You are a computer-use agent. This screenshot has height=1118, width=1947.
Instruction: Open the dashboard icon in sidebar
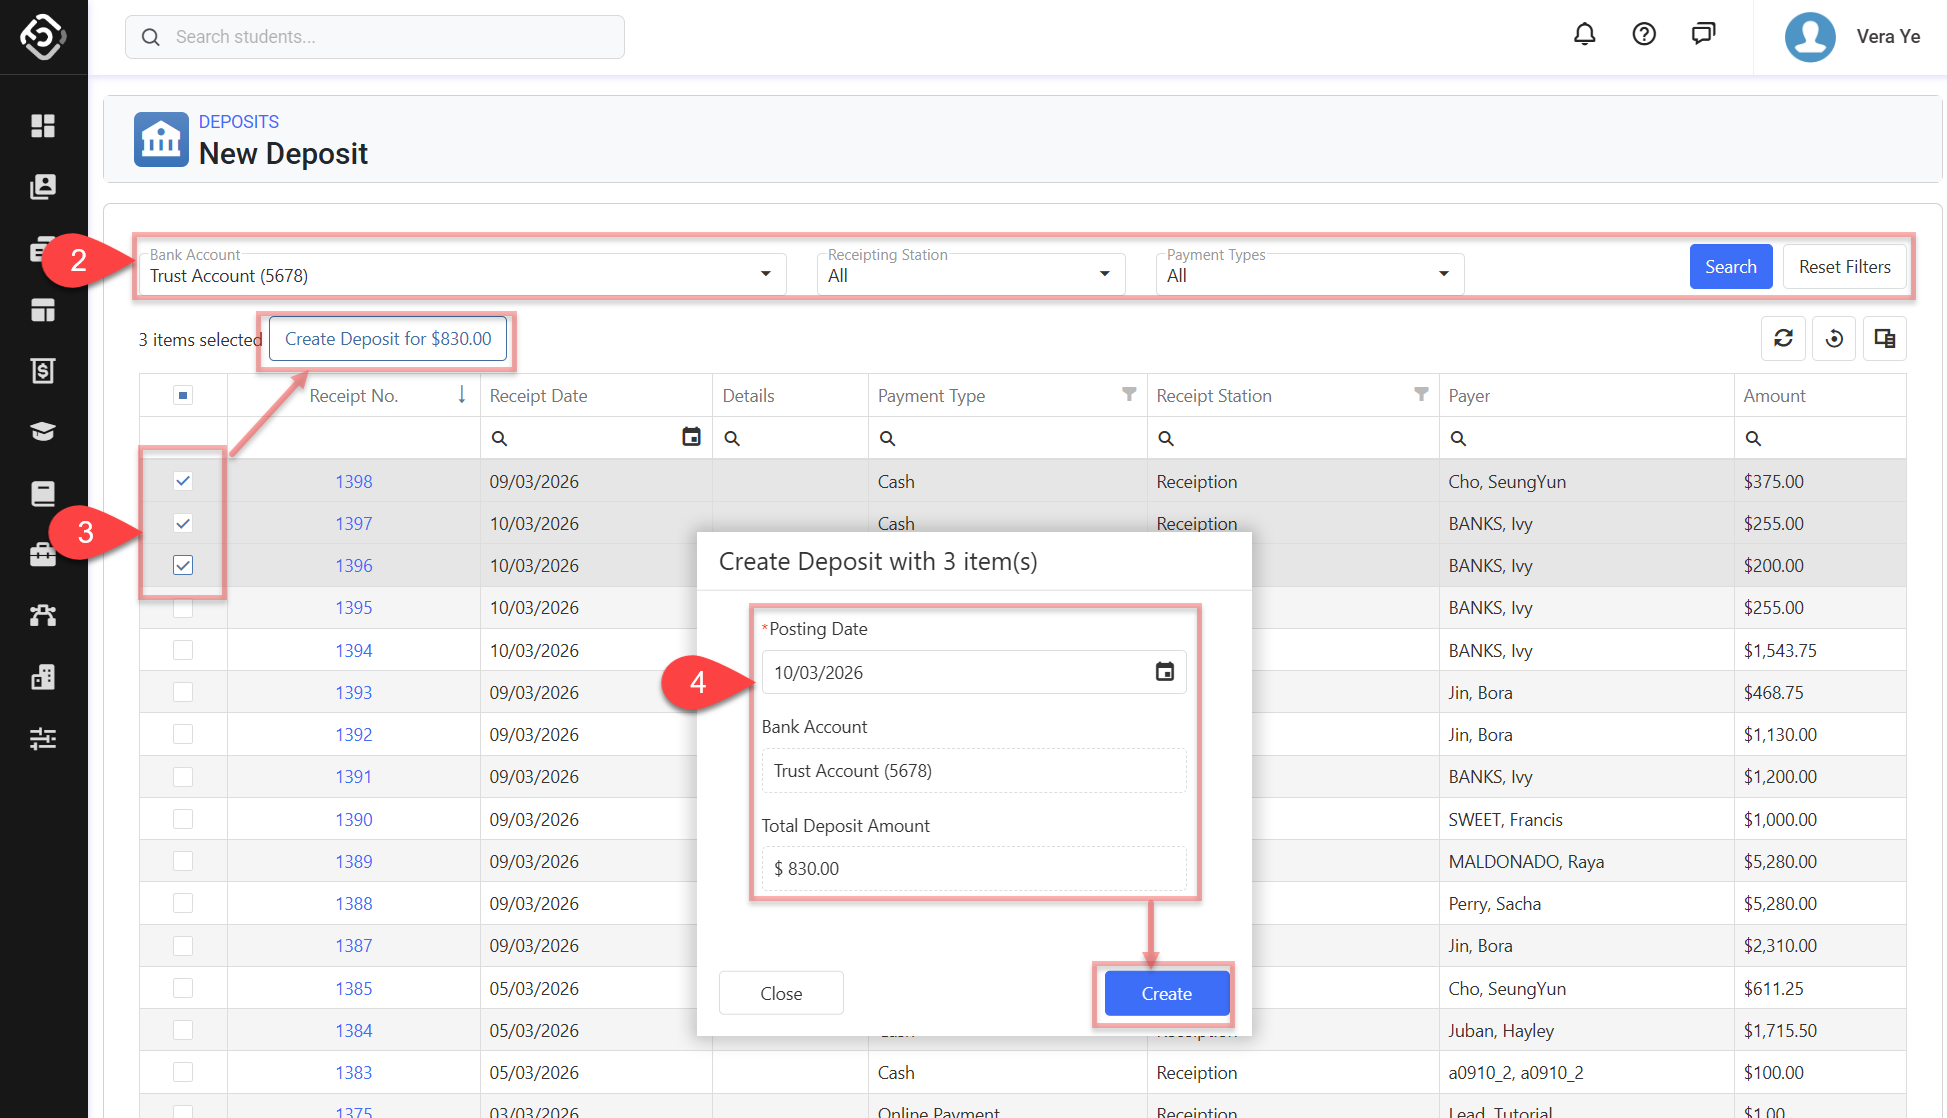click(x=43, y=125)
